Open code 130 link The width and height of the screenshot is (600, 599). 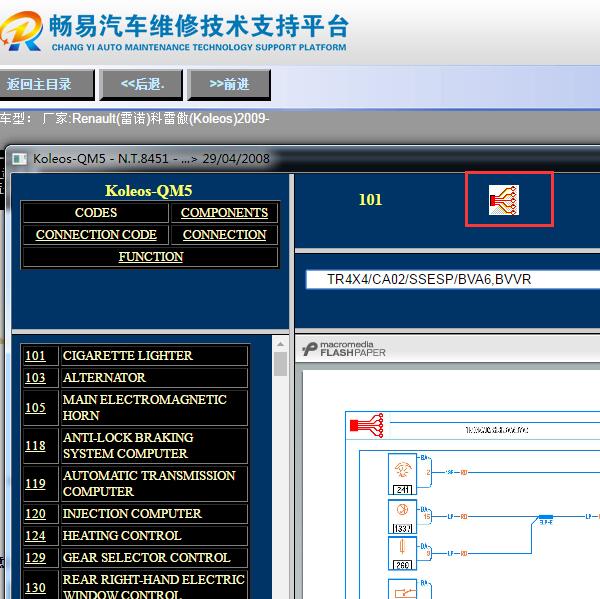pyautogui.click(x=35, y=588)
